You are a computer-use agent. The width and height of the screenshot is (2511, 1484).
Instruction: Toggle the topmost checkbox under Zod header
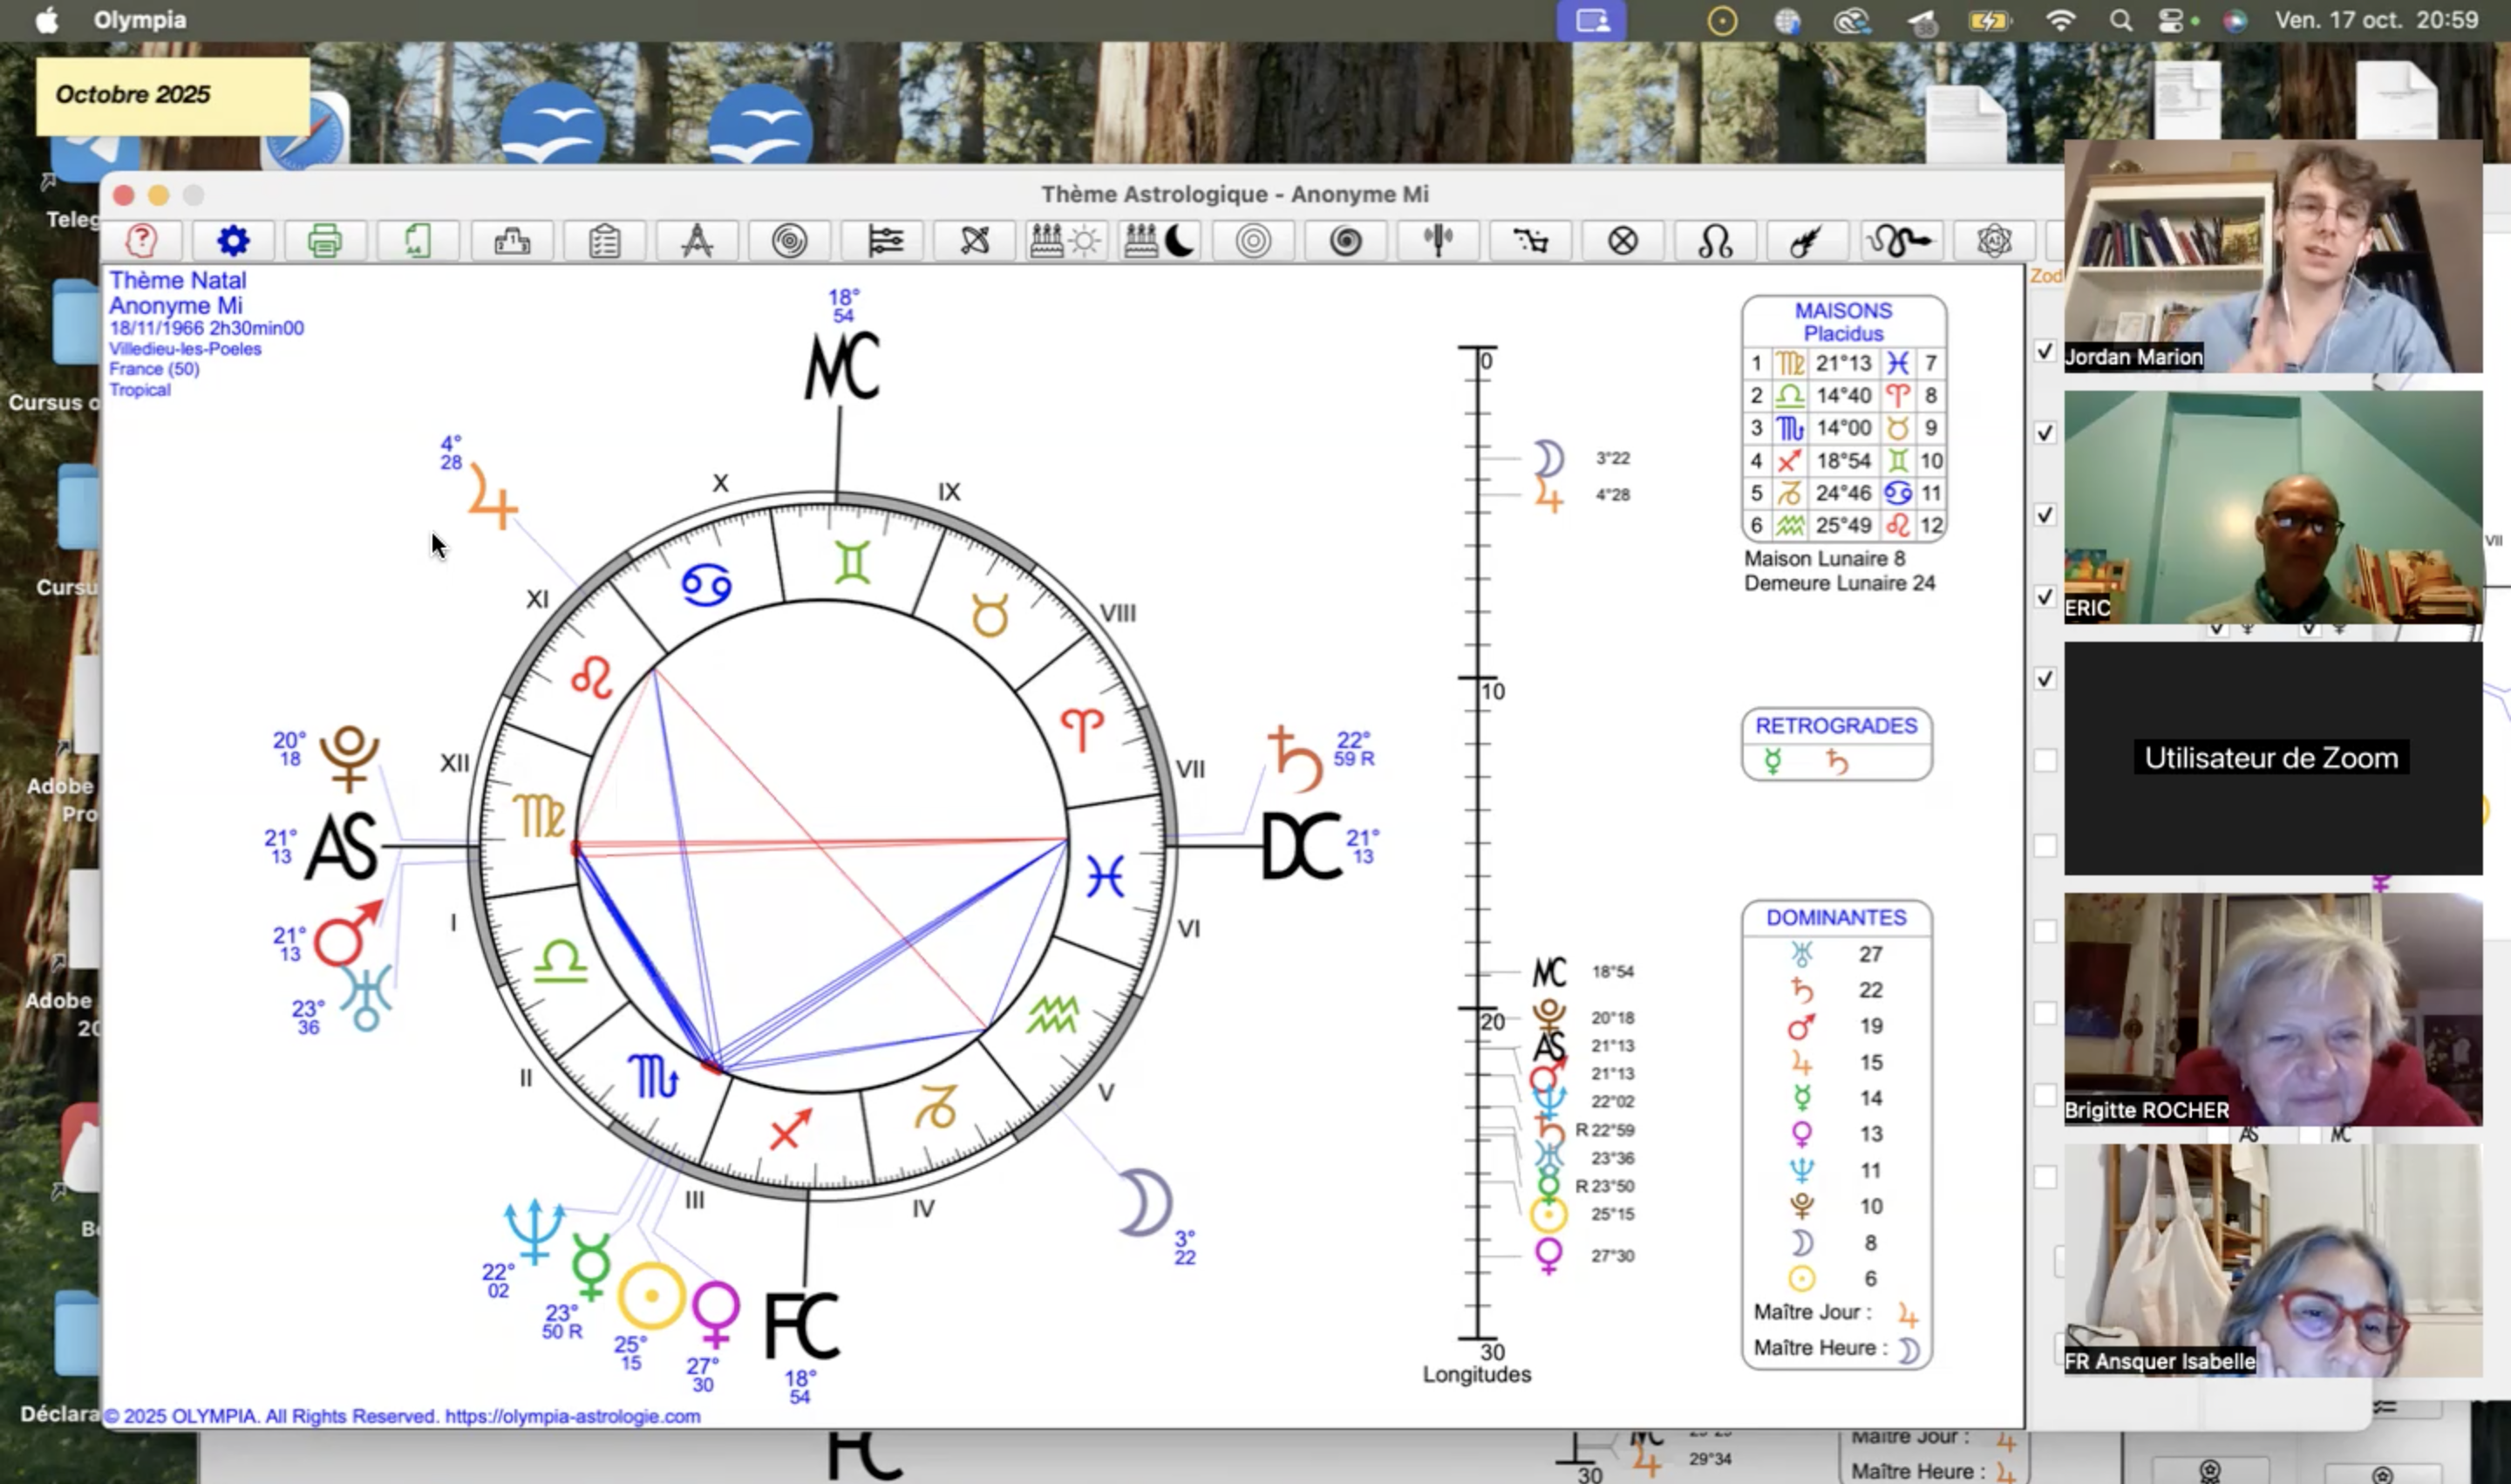[x=2045, y=351]
